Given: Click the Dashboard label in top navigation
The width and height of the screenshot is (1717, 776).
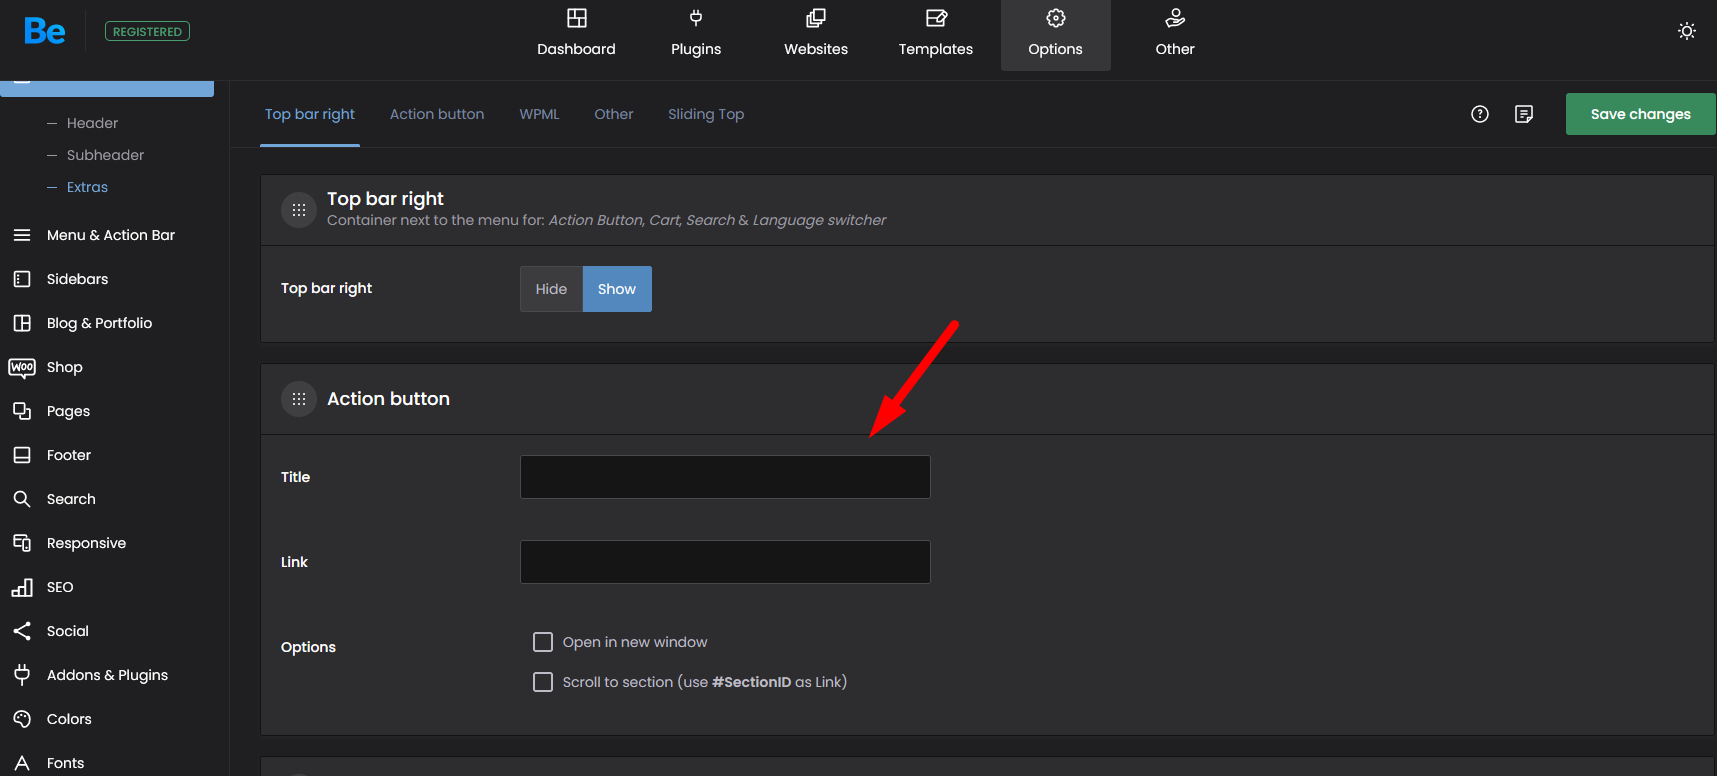Looking at the screenshot, I should tap(576, 49).
